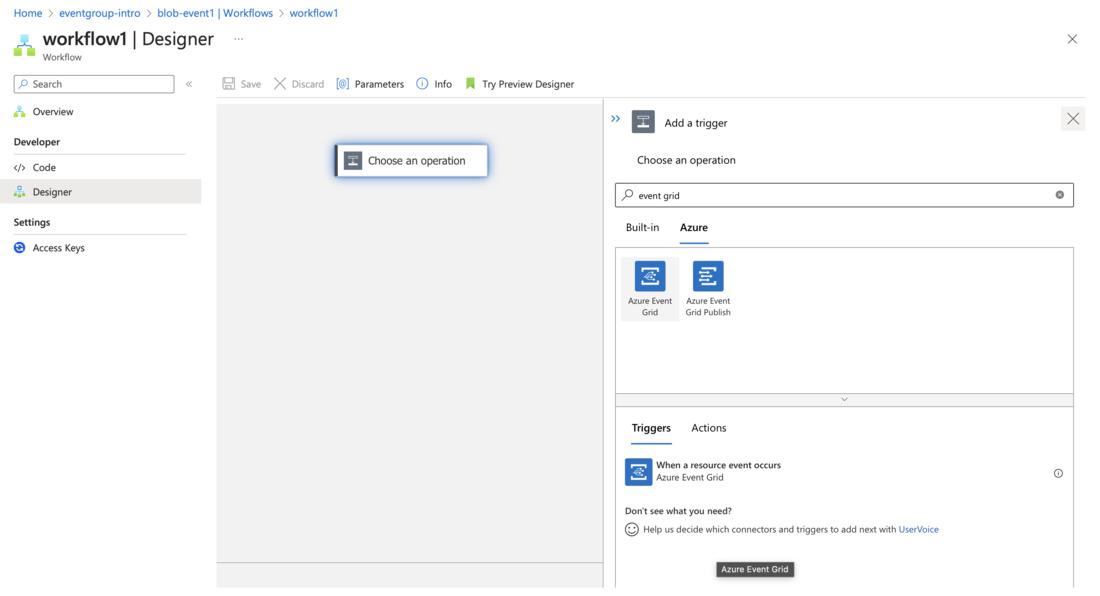
Task: Select the Azure Event Grid Publish connector
Action: click(x=708, y=289)
